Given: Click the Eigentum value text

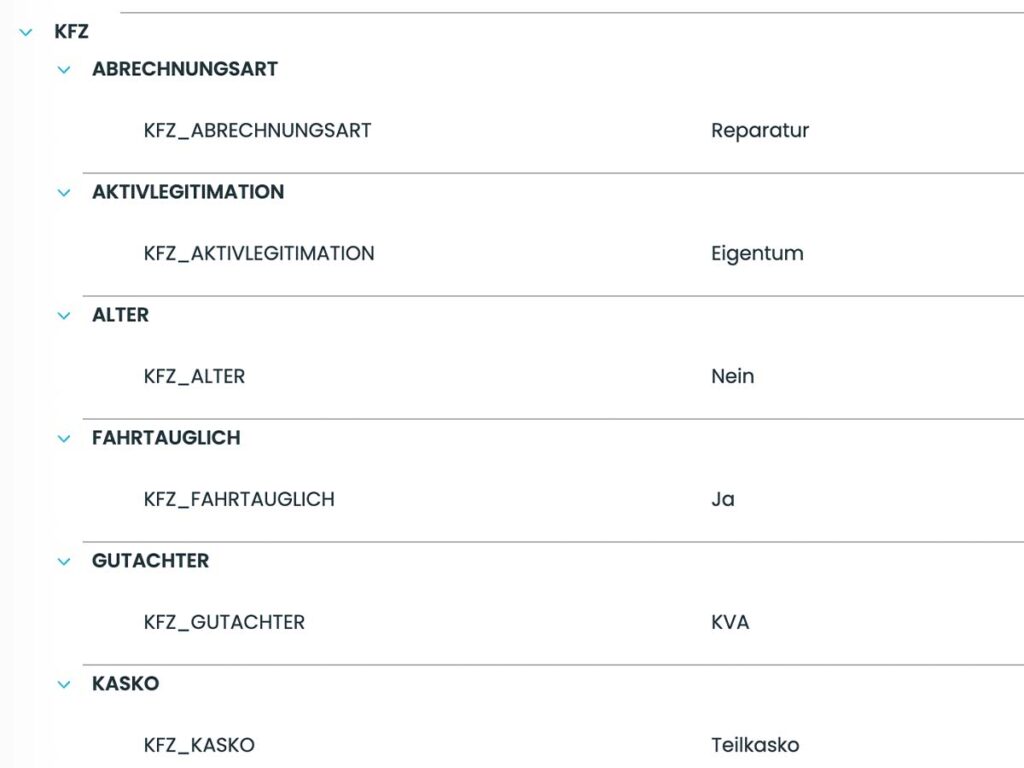Looking at the screenshot, I should click(756, 253).
